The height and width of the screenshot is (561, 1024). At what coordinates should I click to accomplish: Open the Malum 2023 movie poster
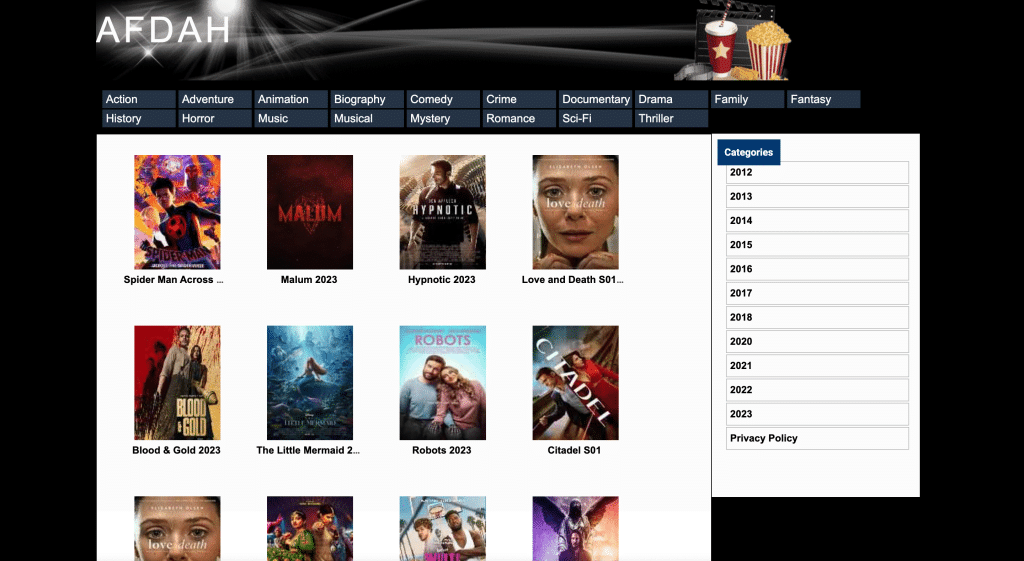(310, 212)
